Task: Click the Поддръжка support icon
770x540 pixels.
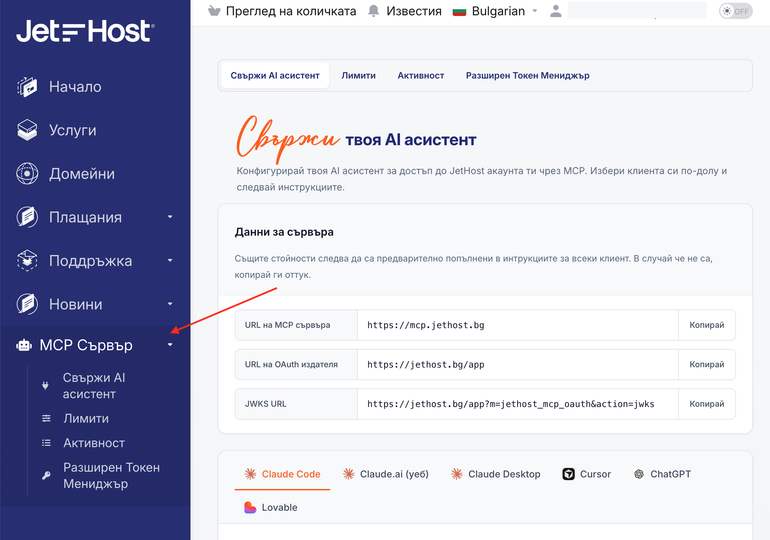Action: 27,261
